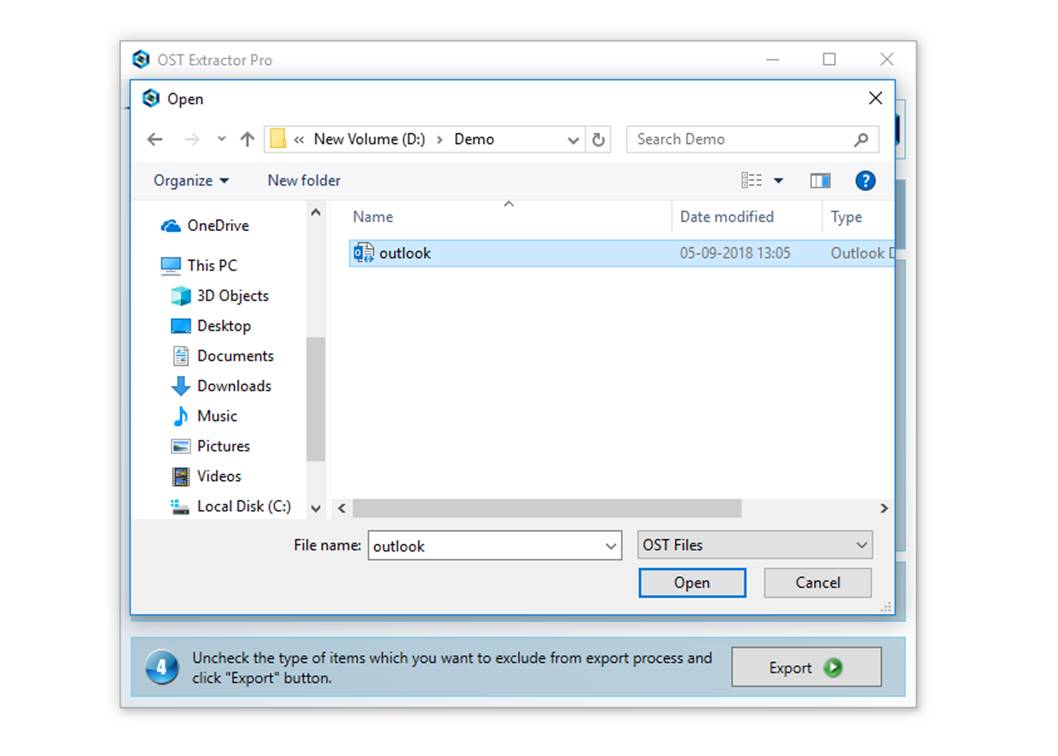Navigate up one folder level
Screen dimensions: 1058x756
click(x=246, y=139)
